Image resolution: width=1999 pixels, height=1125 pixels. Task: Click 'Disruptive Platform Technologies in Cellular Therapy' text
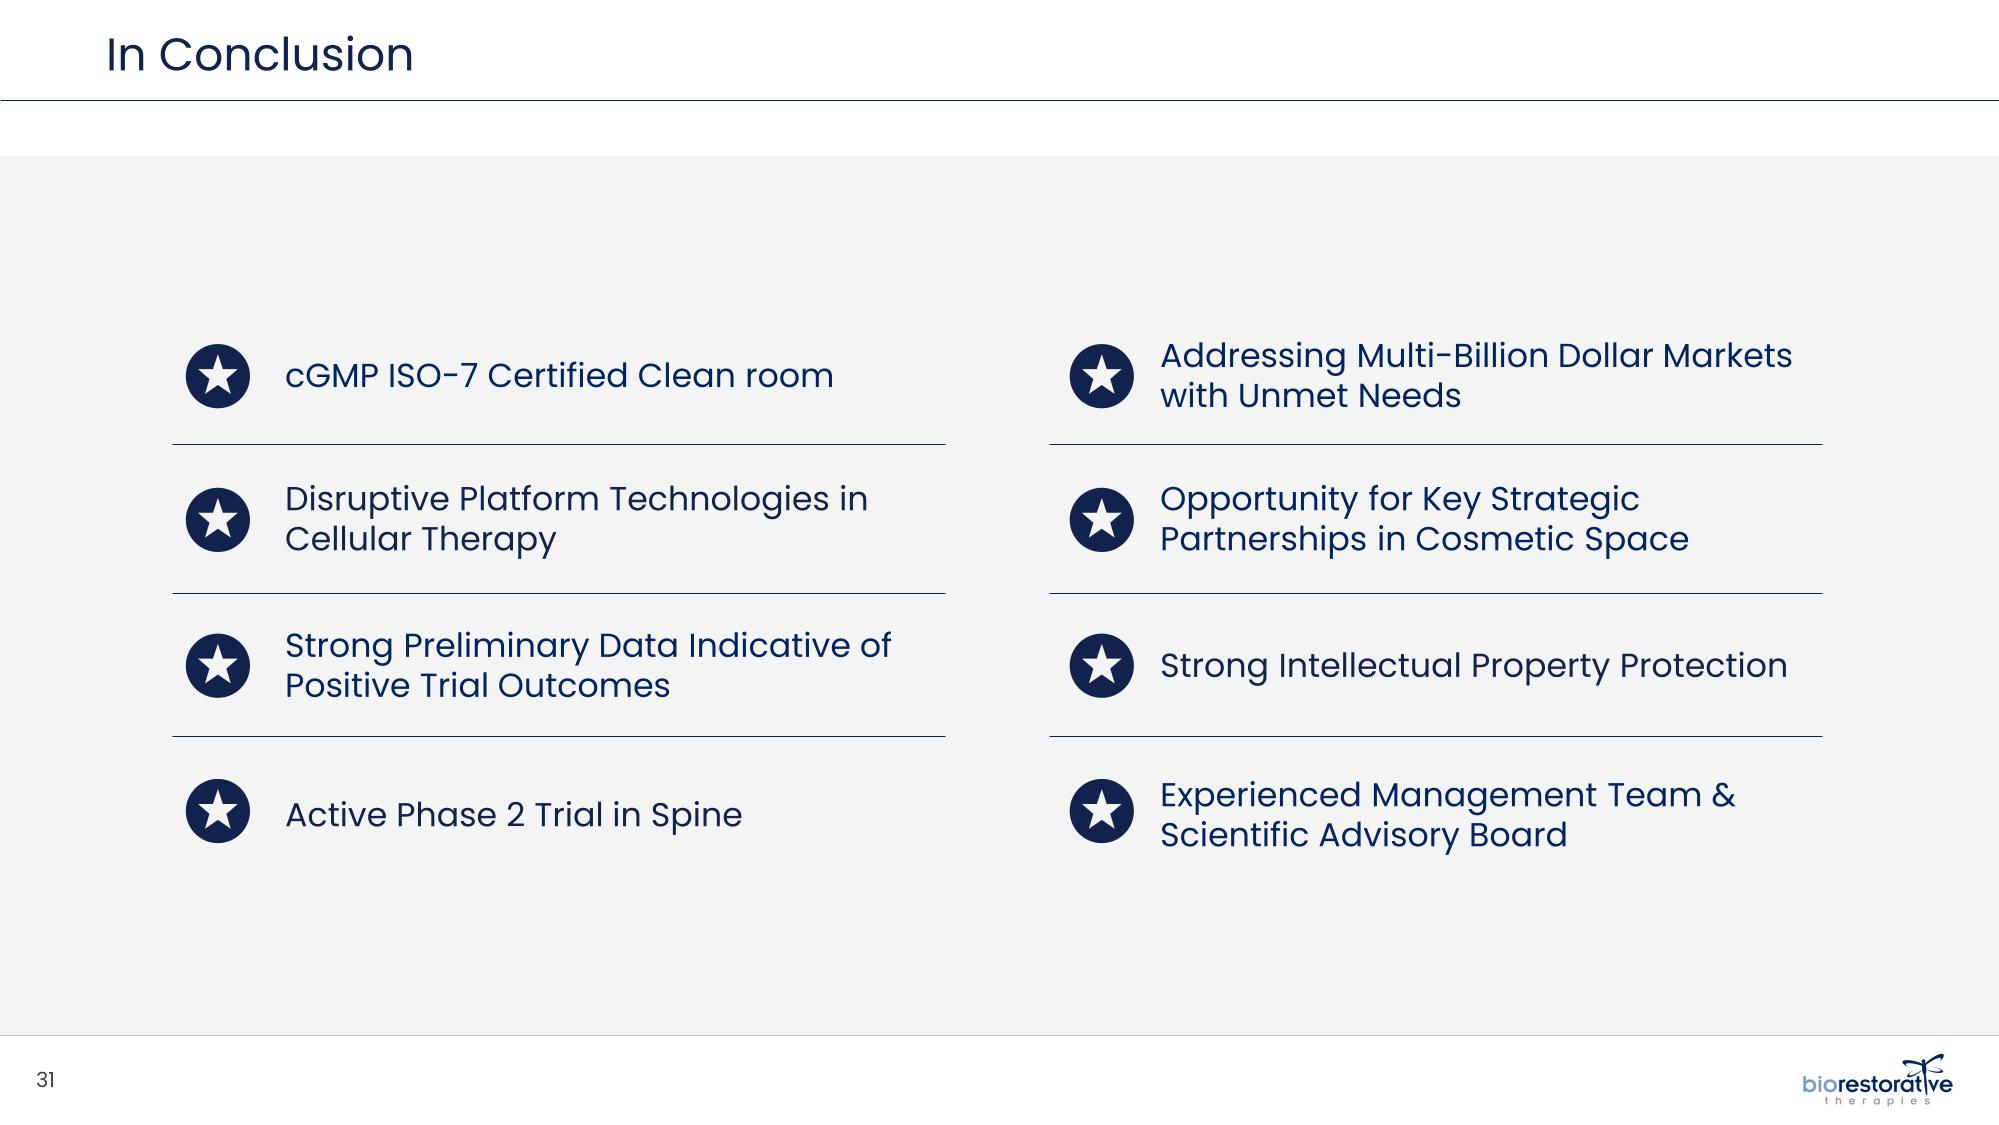point(576,519)
